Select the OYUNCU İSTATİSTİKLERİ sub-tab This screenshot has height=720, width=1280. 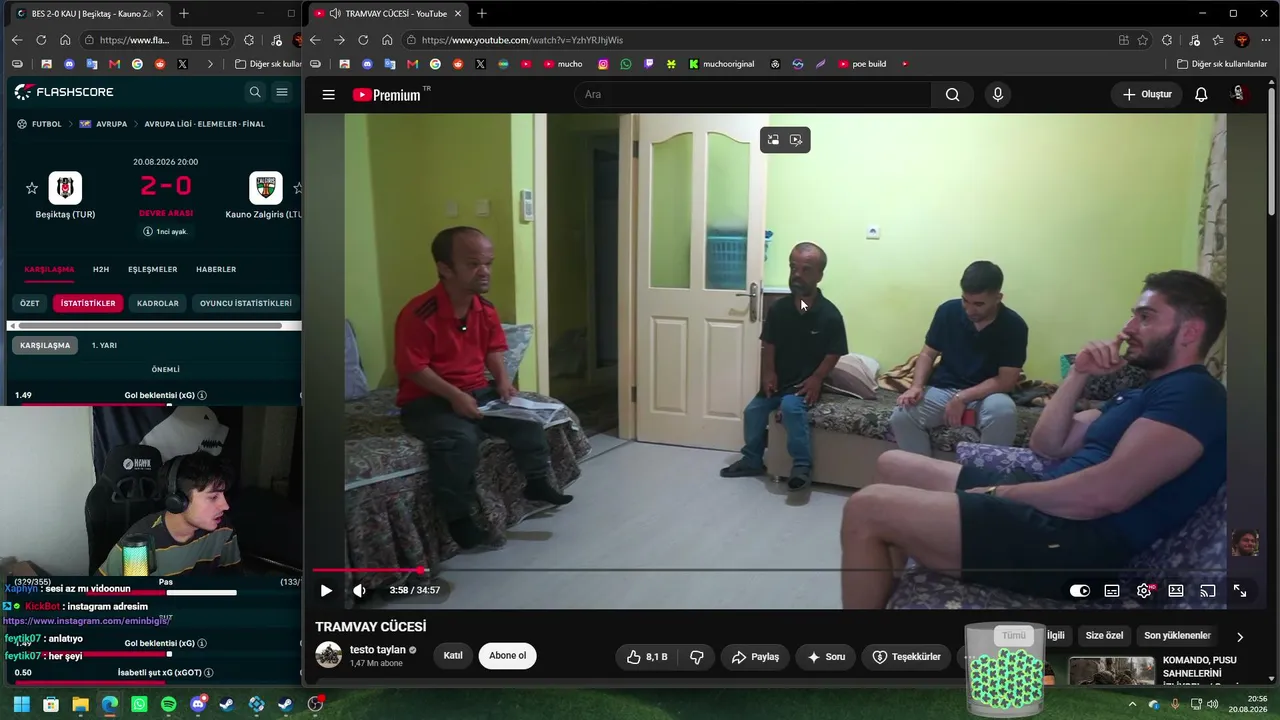246,303
